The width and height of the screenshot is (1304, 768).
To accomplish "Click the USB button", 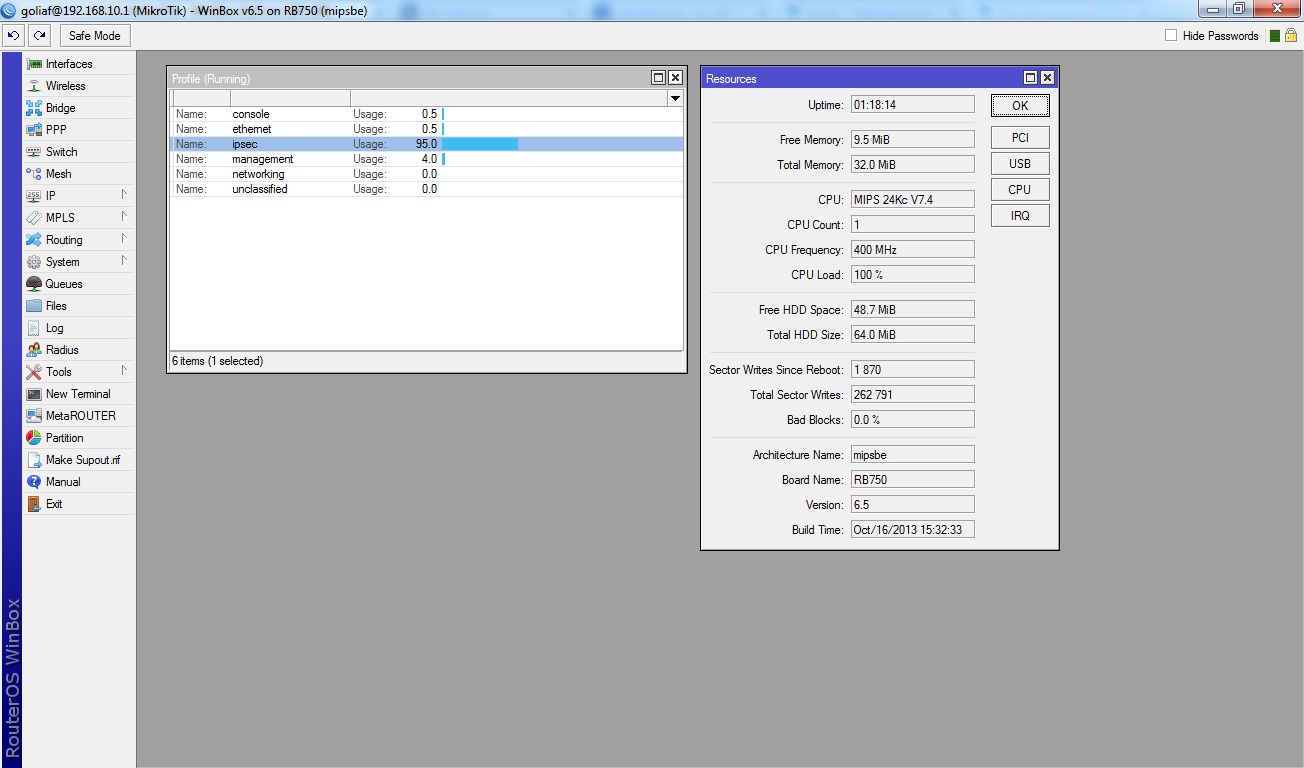I will 1020,164.
